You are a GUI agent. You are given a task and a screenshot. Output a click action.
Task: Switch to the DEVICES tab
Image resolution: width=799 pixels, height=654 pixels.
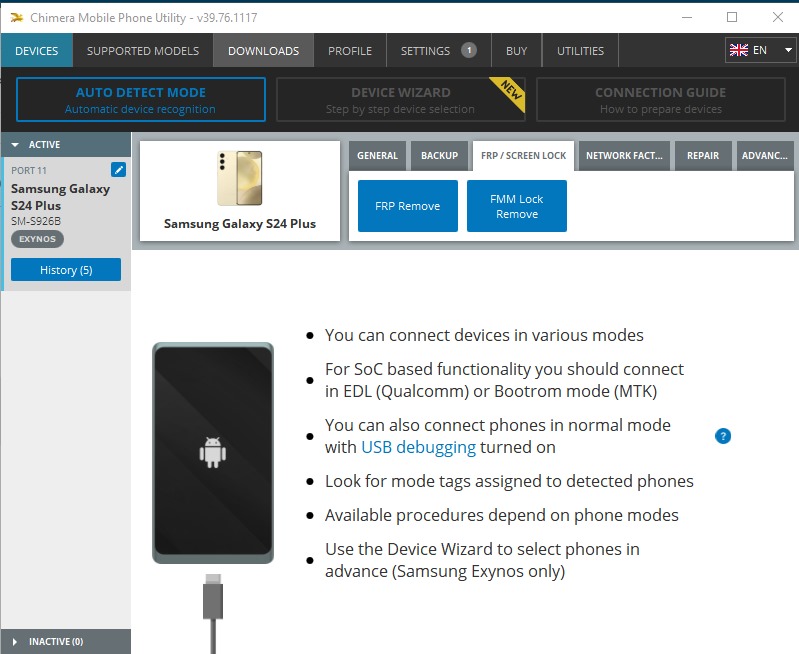tap(37, 50)
